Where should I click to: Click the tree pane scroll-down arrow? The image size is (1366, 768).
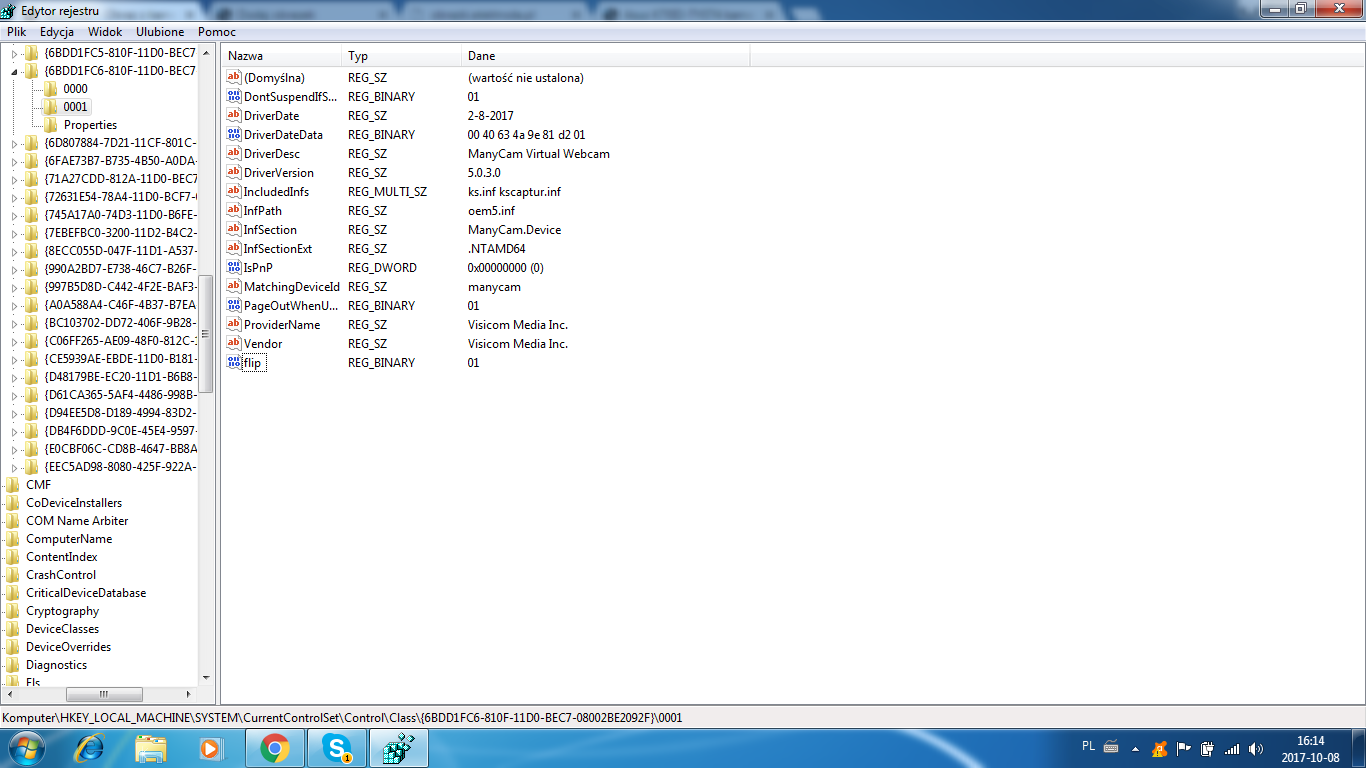(x=206, y=677)
